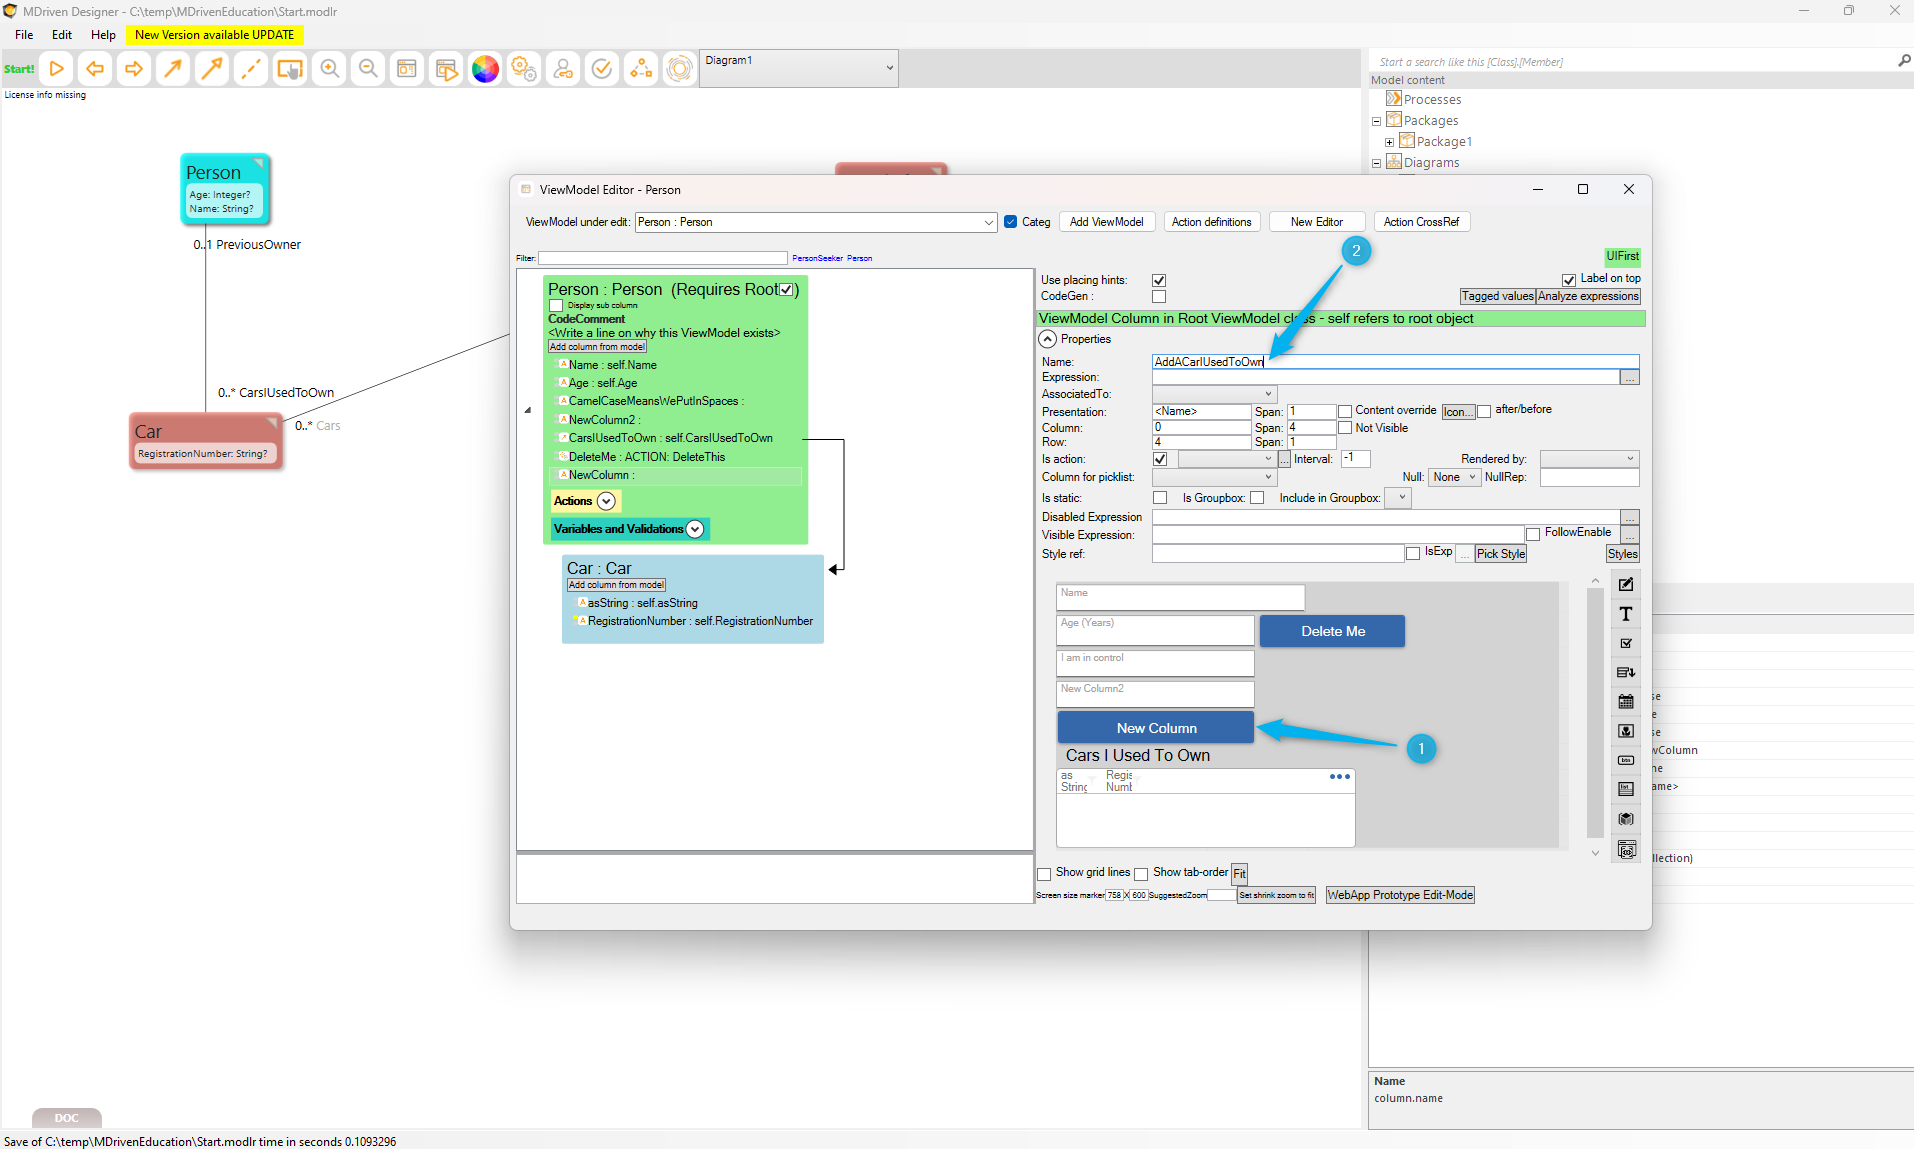Click the zoom in magnifier toolbar icon

tap(329, 69)
